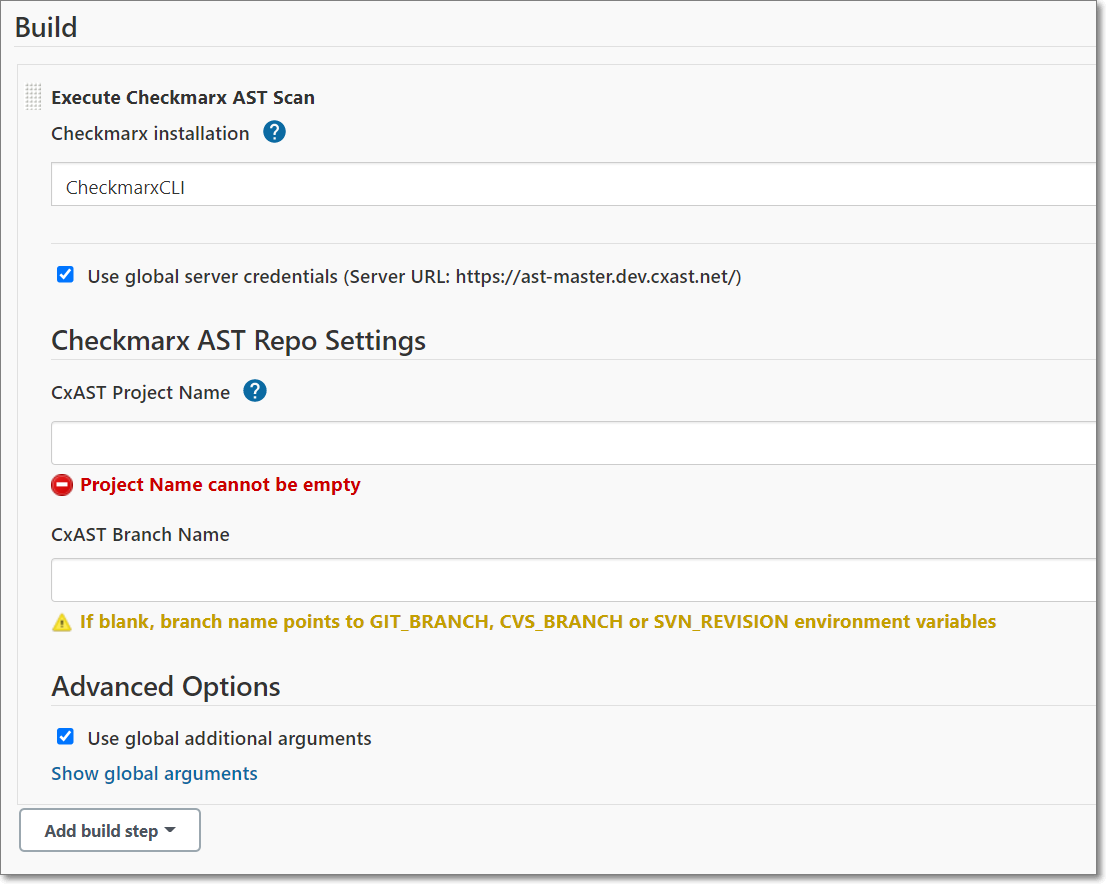Focus the CxAST Project Name field

click(573, 443)
